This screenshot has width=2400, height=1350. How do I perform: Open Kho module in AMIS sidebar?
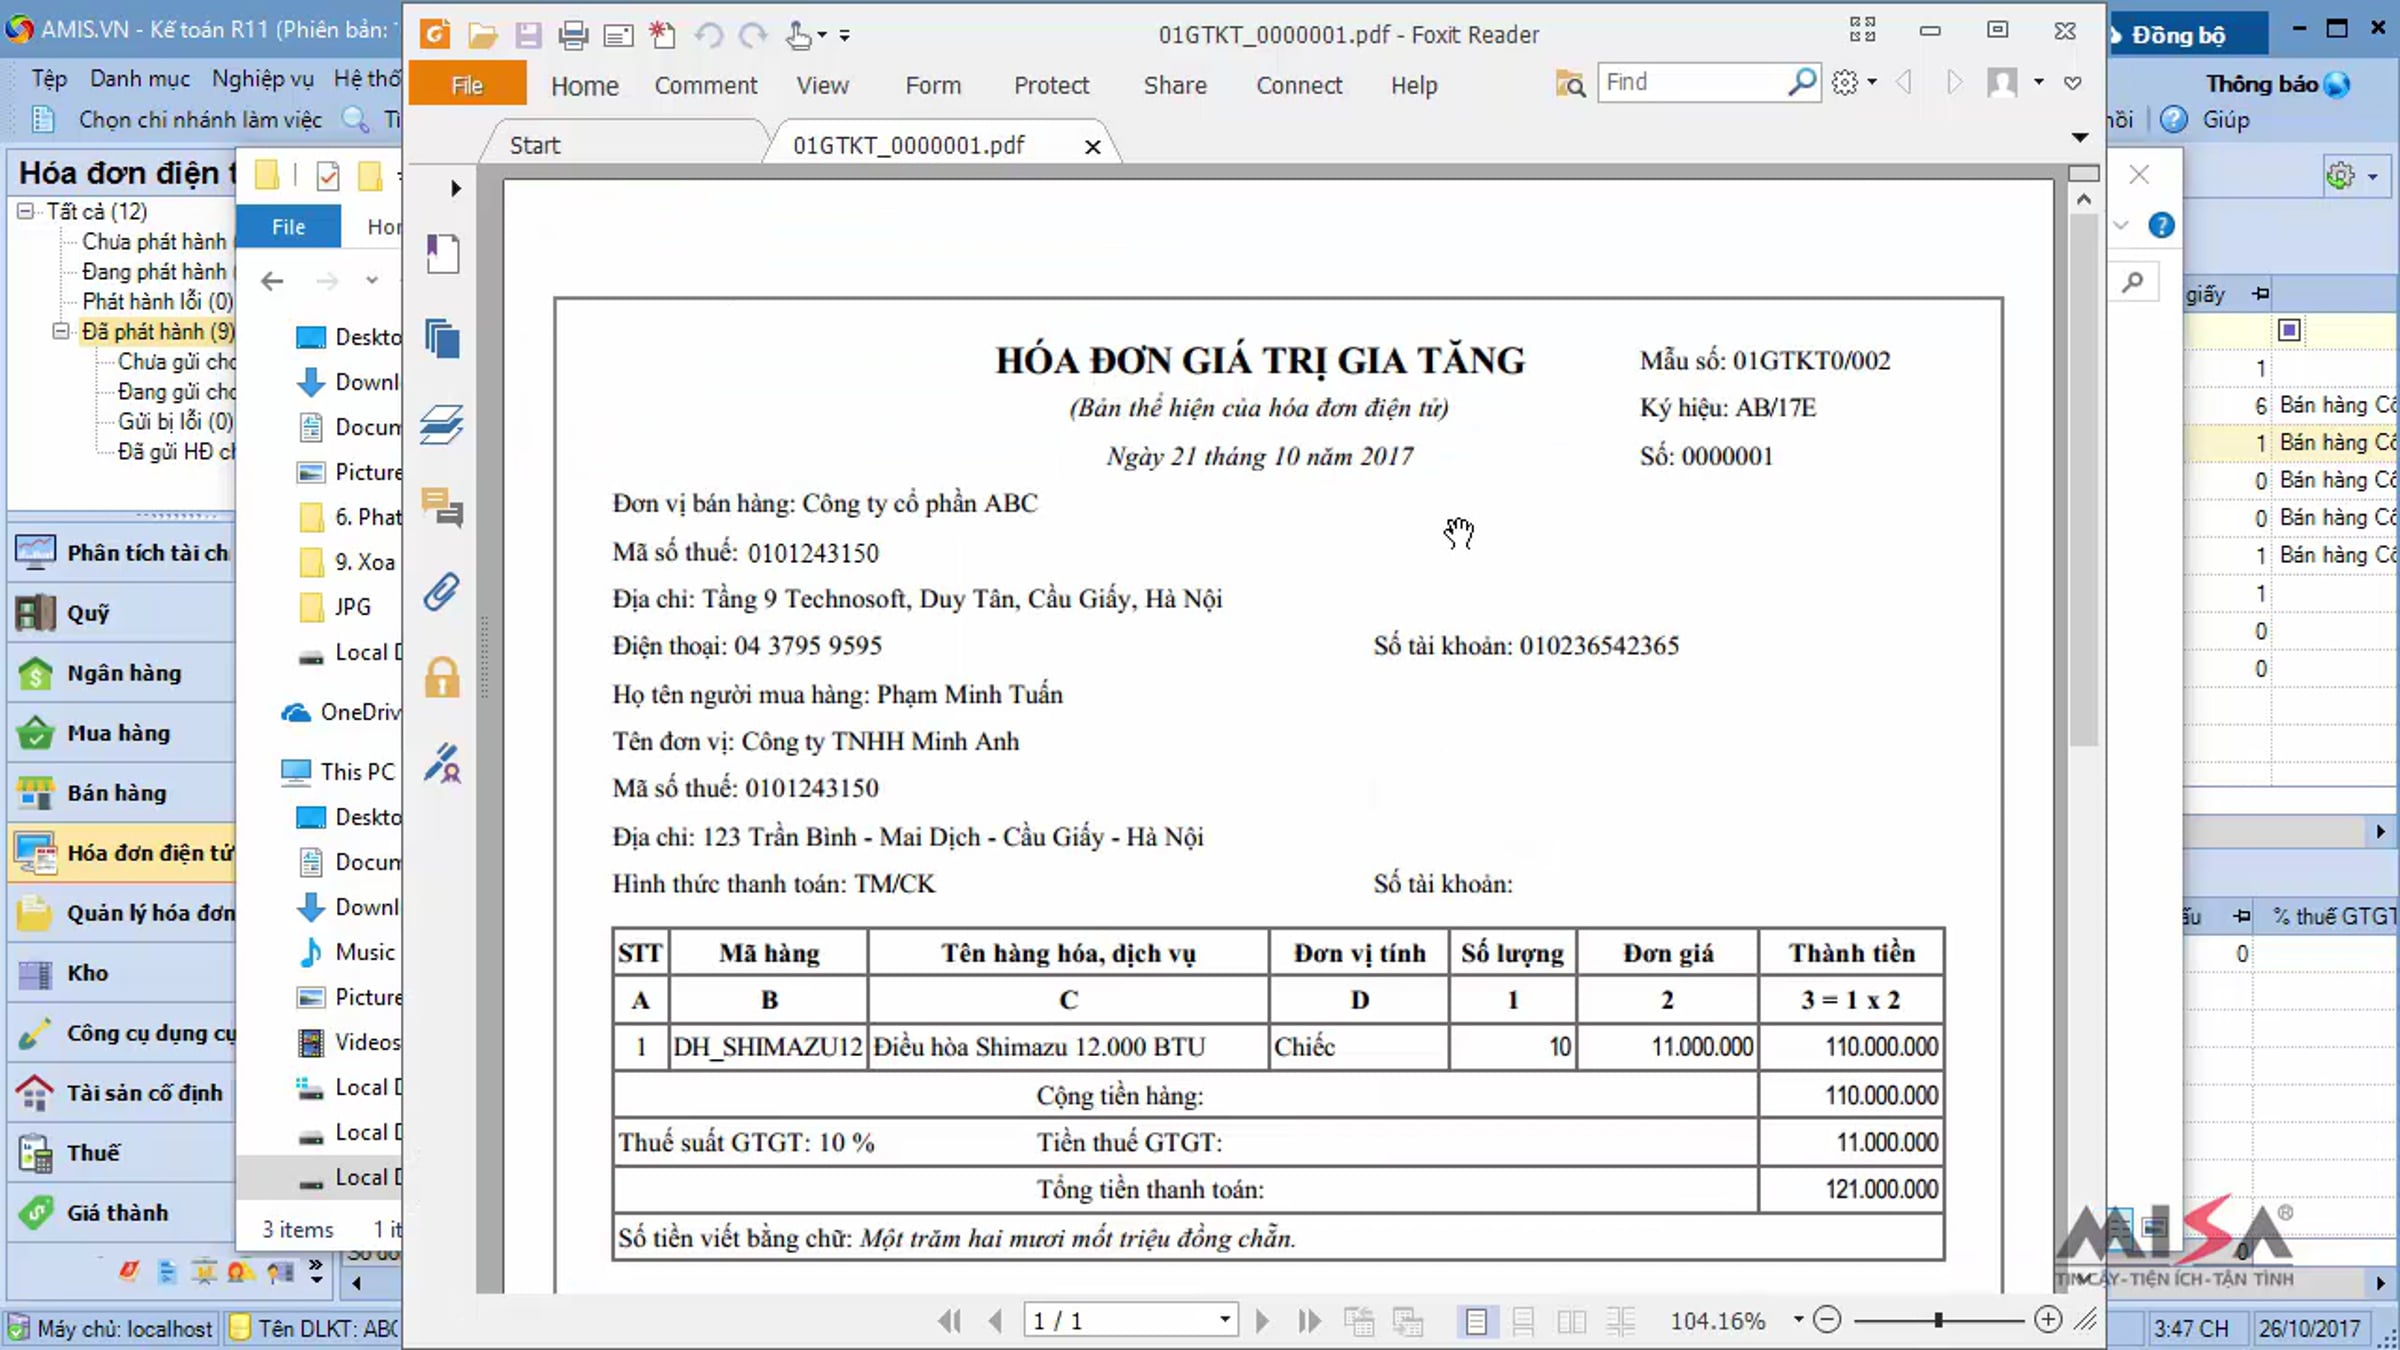(123, 973)
